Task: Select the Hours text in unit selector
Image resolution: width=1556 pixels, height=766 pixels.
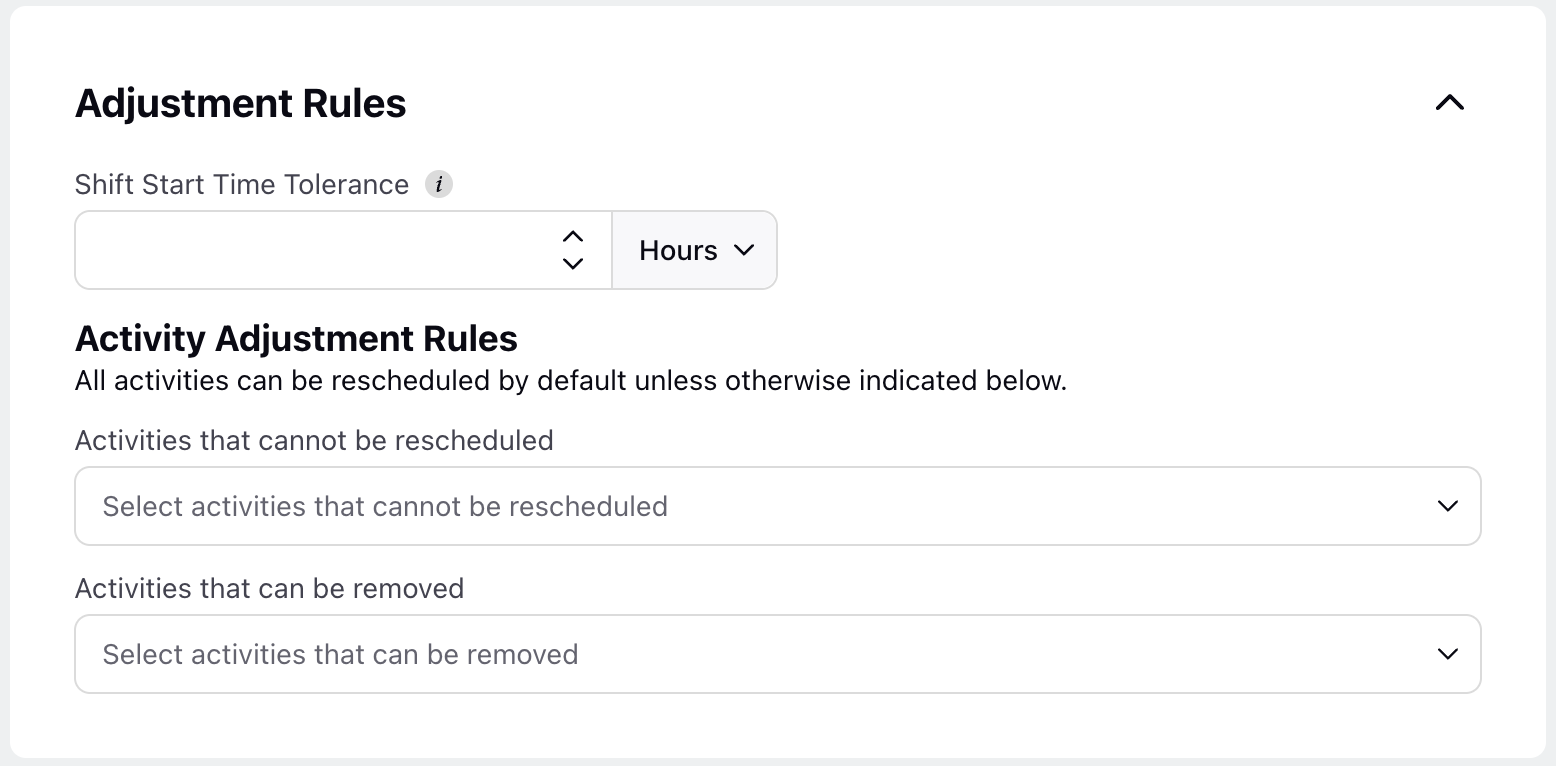Action: [x=679, y=250]
